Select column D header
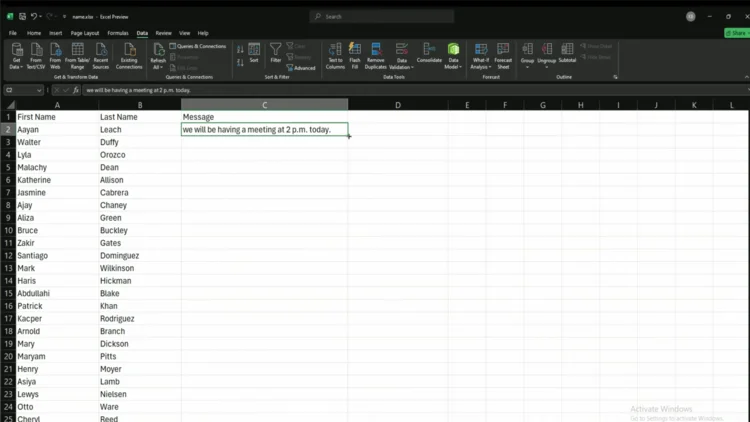Viewport: 750px width, 422px height. coord(398,105)
